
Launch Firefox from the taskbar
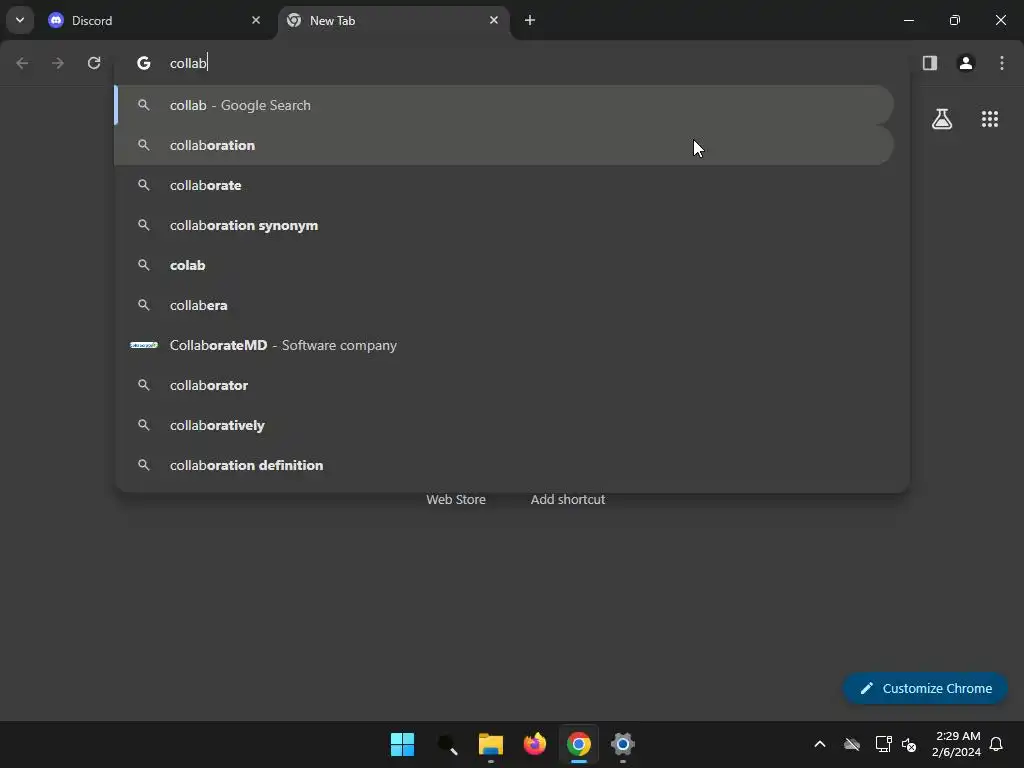coord(535,744)
